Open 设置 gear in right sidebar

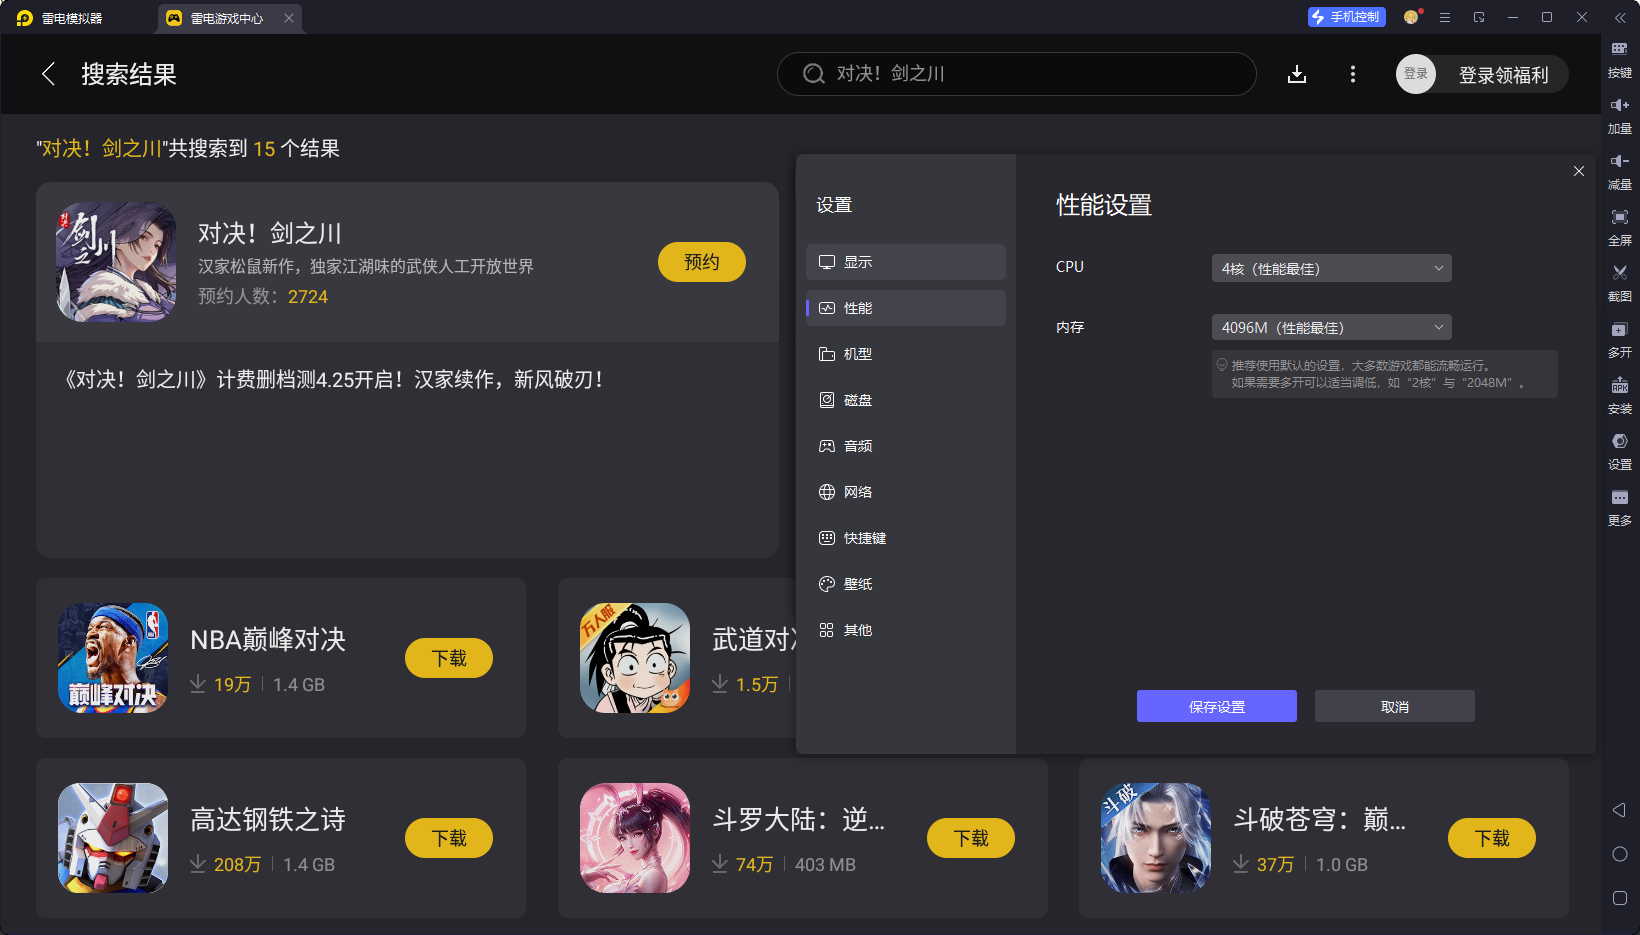1619,451
